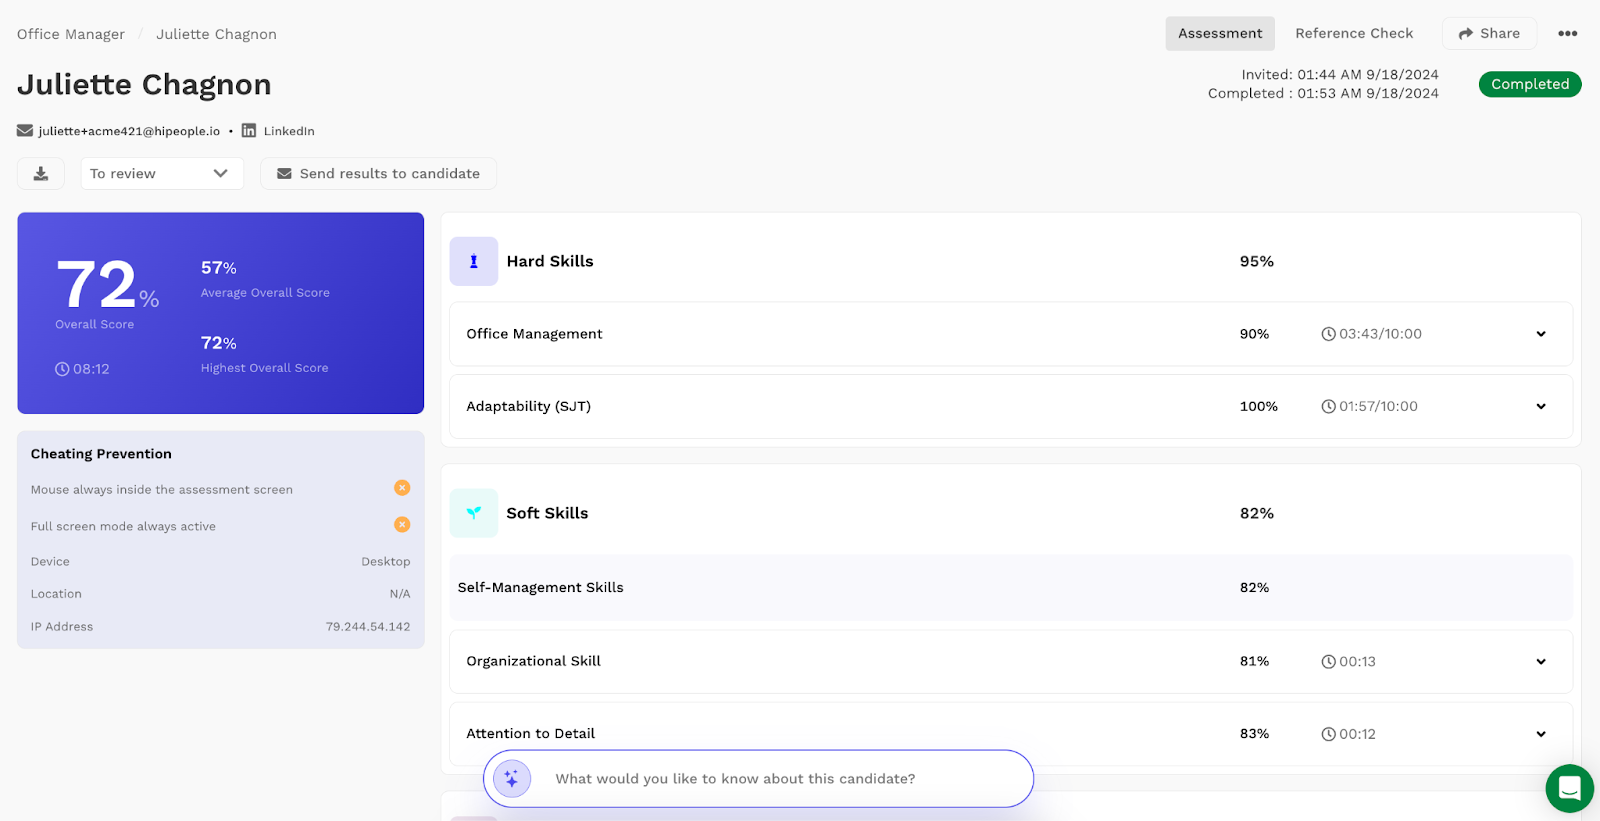
Task: Click the Hard Skills category icon
Action: point(474,261)
